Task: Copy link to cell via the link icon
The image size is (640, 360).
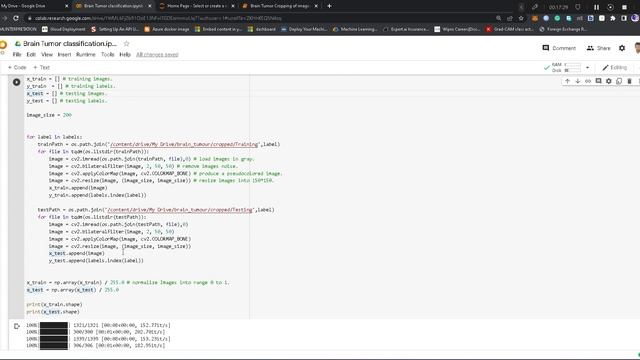Action: point(588,81)
